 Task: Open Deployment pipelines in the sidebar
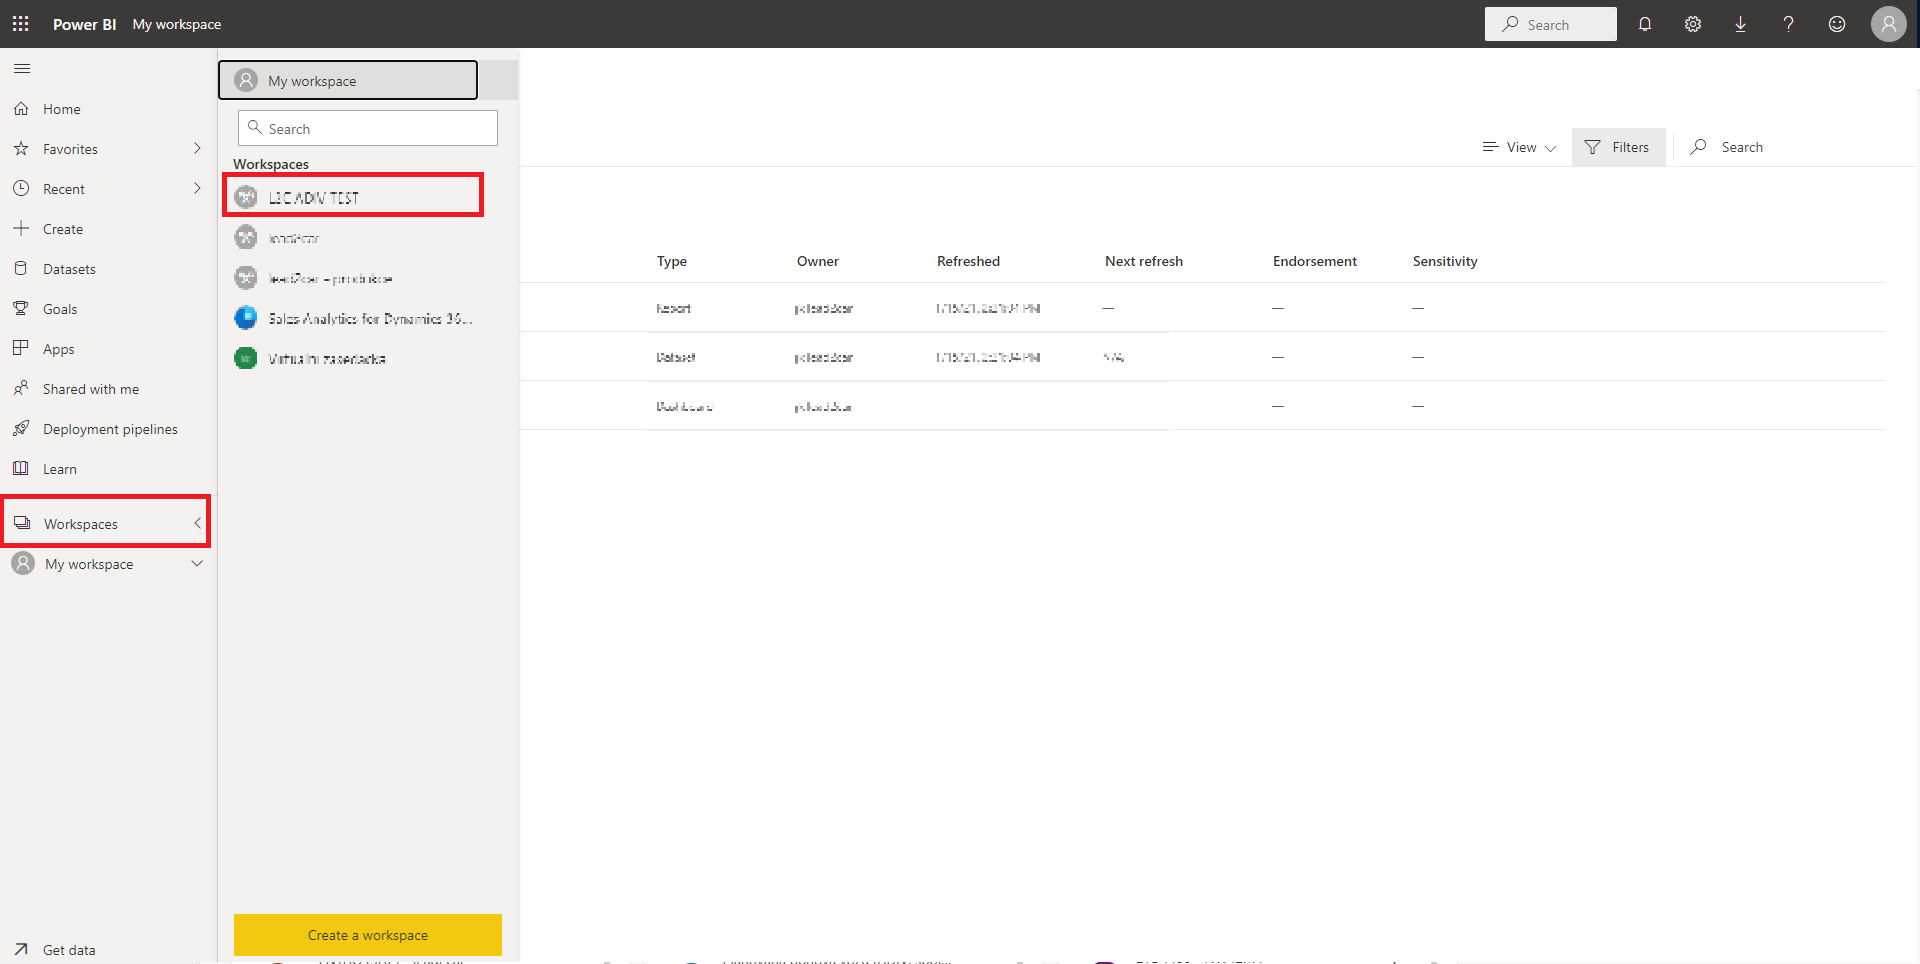(x=110, y=429)
